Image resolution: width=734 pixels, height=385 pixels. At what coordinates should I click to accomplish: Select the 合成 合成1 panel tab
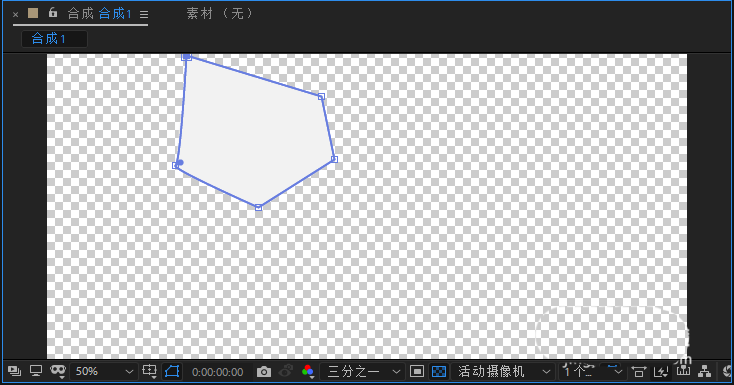99,14
